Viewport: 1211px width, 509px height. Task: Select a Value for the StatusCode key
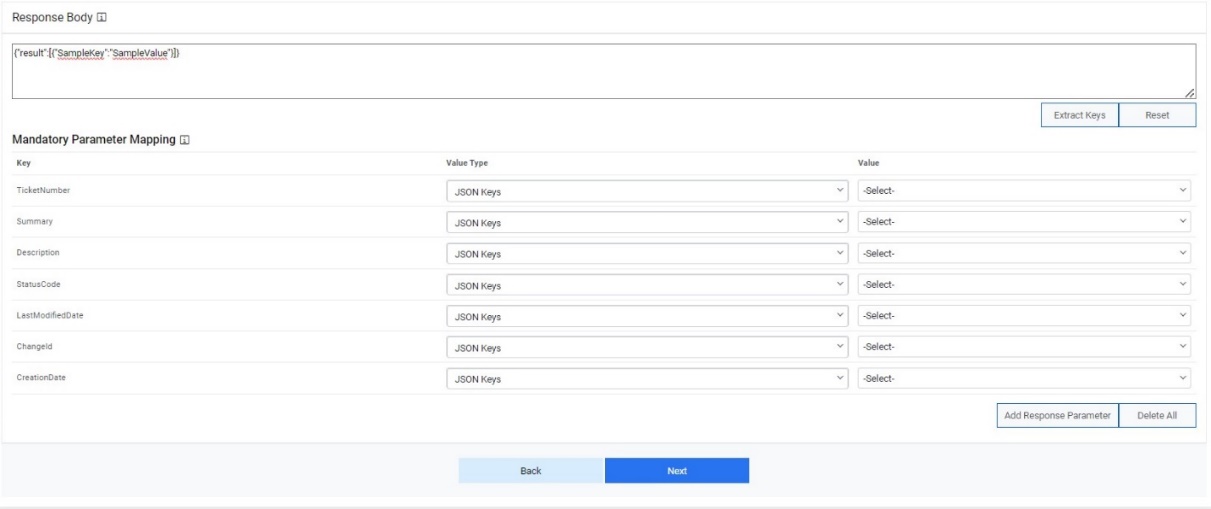point(1025,285)
